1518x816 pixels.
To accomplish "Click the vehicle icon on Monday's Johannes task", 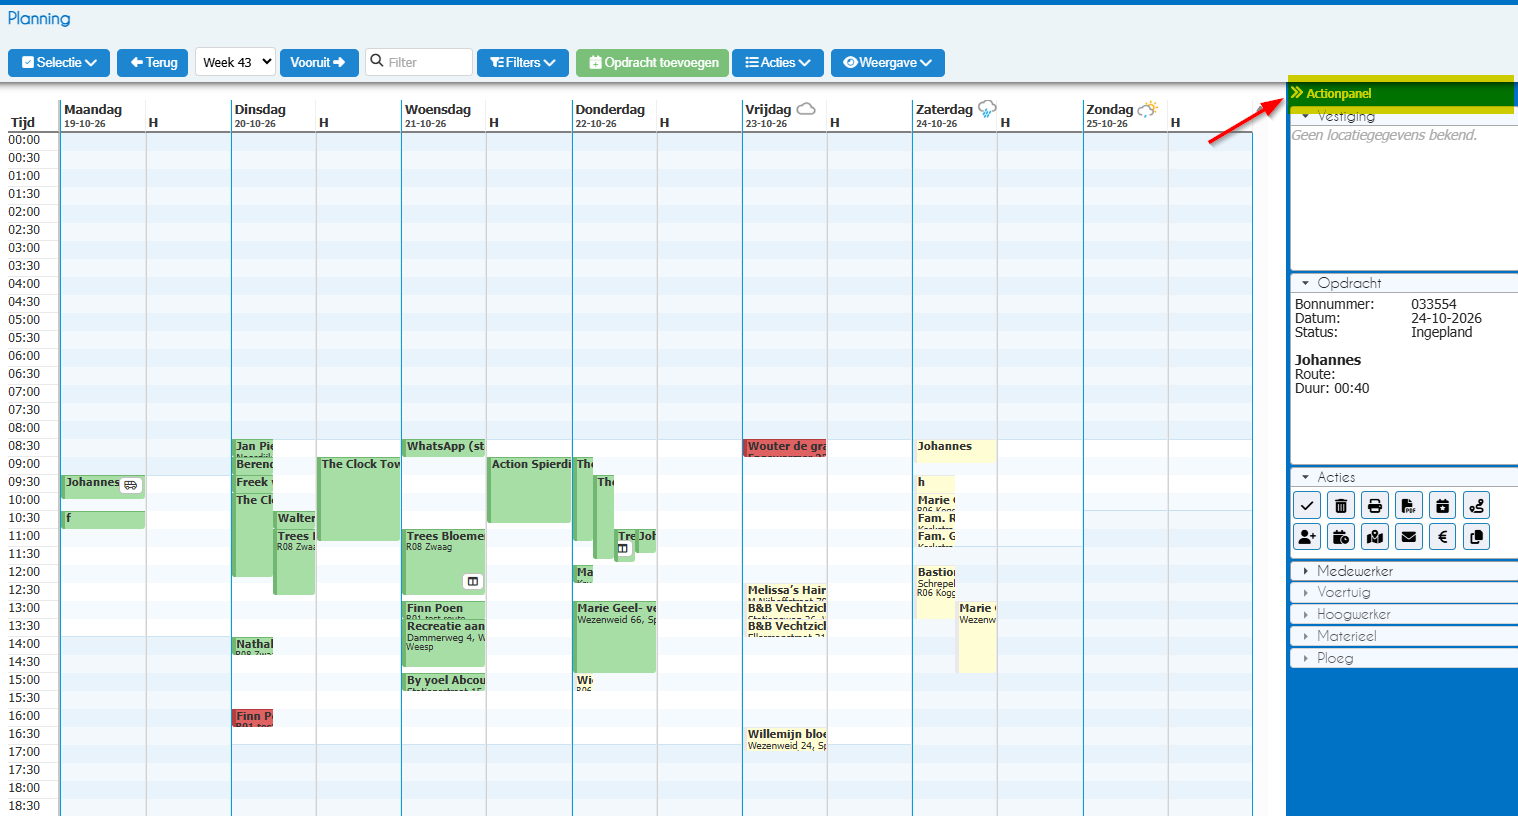I will 130,485.
